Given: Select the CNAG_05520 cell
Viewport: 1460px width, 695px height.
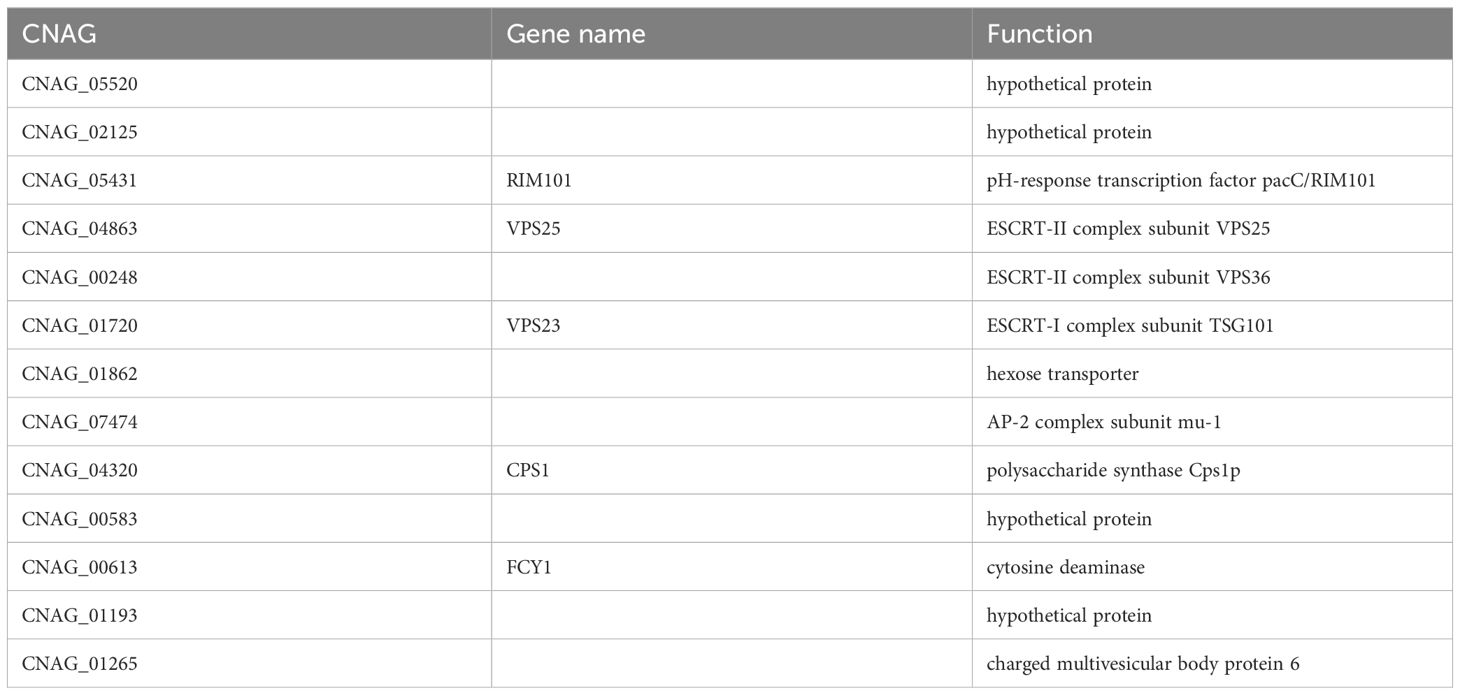Looking at the screenshot, I should click(x=249, y=84).
